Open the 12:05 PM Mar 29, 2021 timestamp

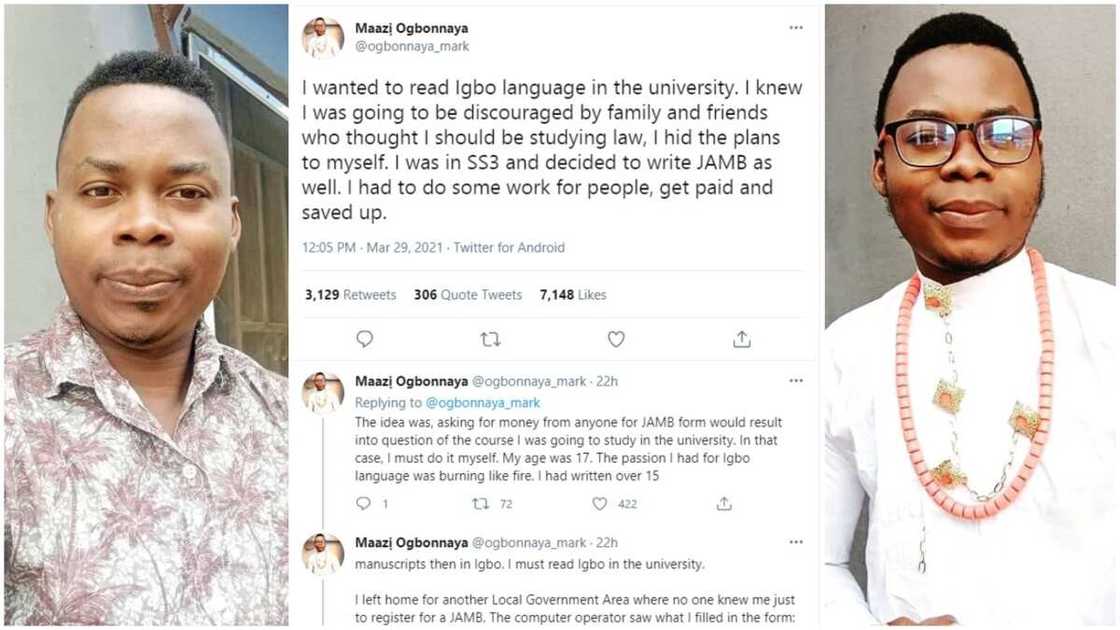pos(372,247)
